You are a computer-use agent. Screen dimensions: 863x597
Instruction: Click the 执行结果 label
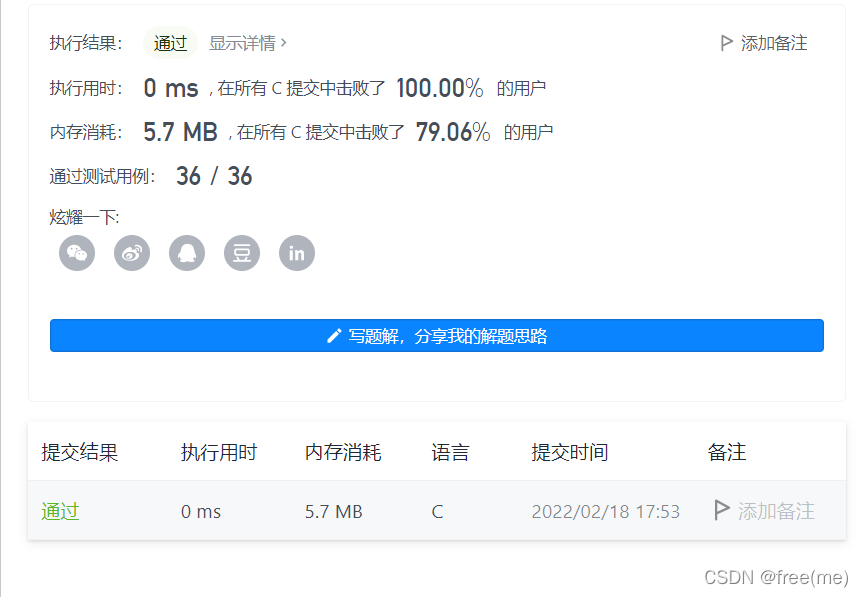85,43
